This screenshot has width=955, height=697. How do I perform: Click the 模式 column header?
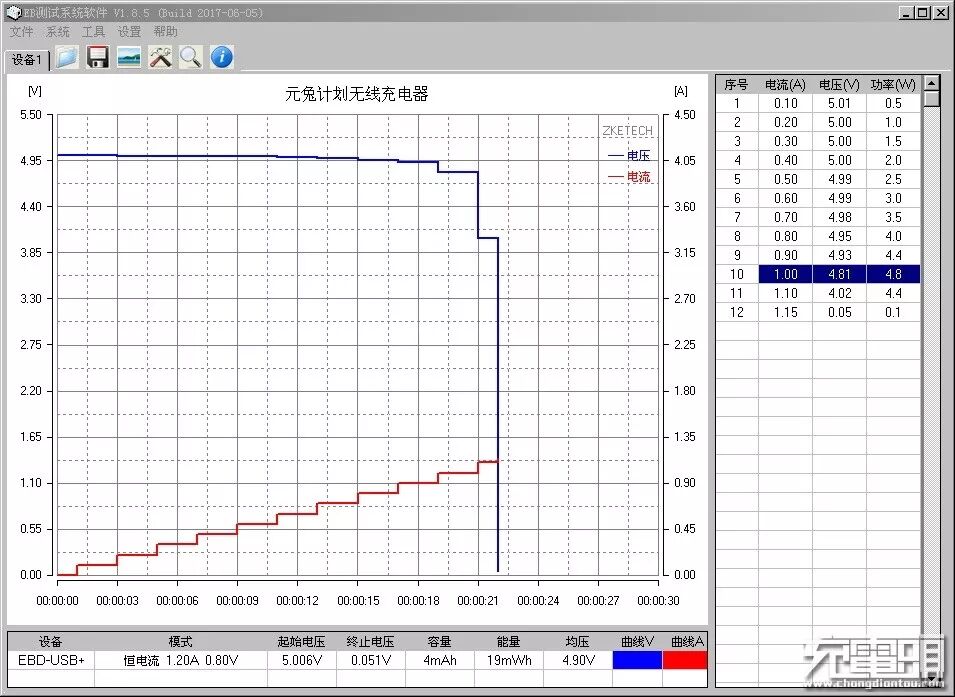click(180, 642)
